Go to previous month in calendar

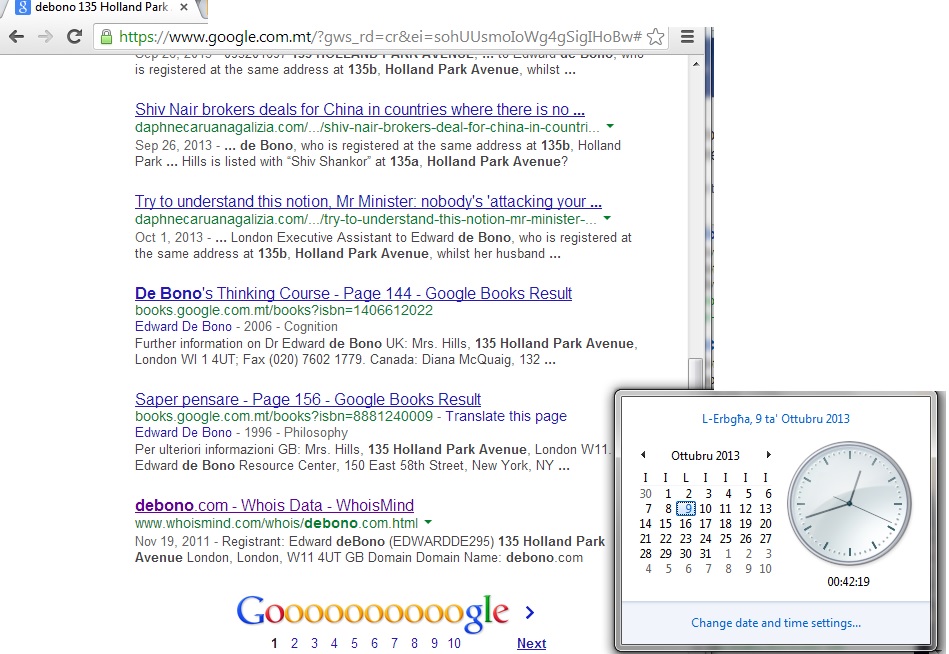point(643,455)
